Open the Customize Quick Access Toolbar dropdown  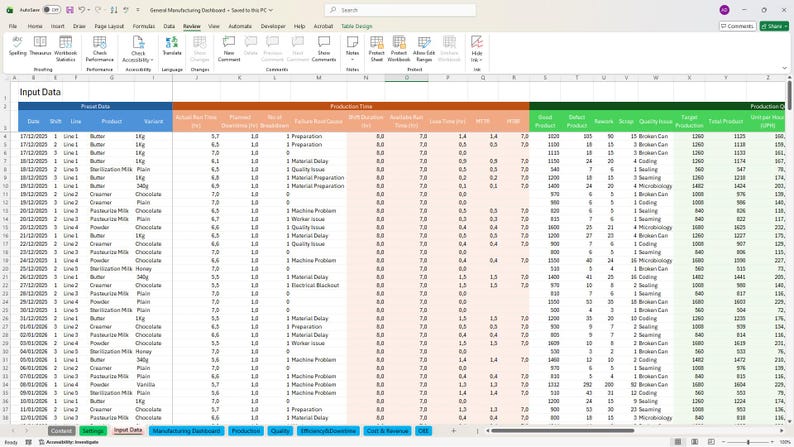click(x=137, y=10)
